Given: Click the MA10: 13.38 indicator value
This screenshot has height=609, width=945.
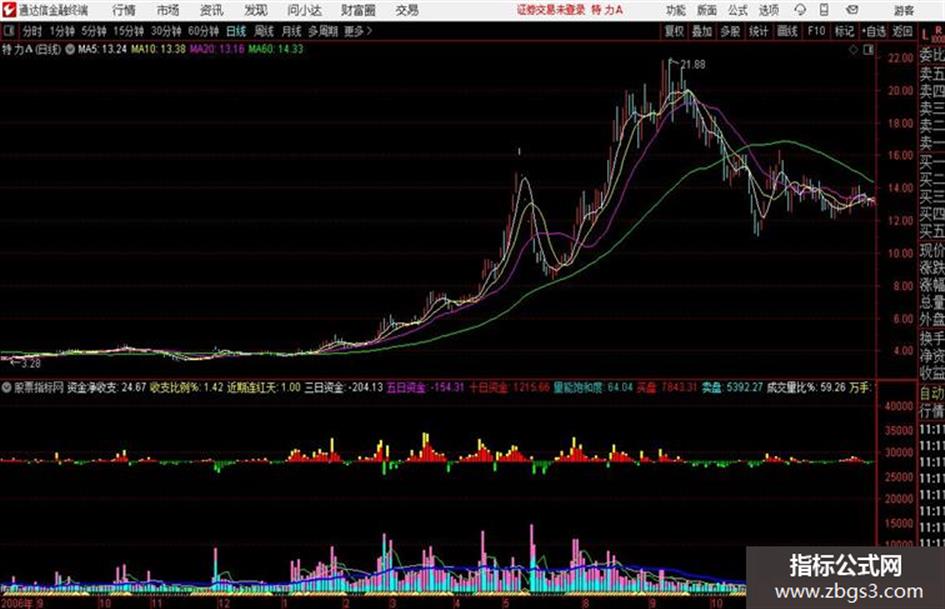Looking at the screenshot, I should [x=158, y=49].
